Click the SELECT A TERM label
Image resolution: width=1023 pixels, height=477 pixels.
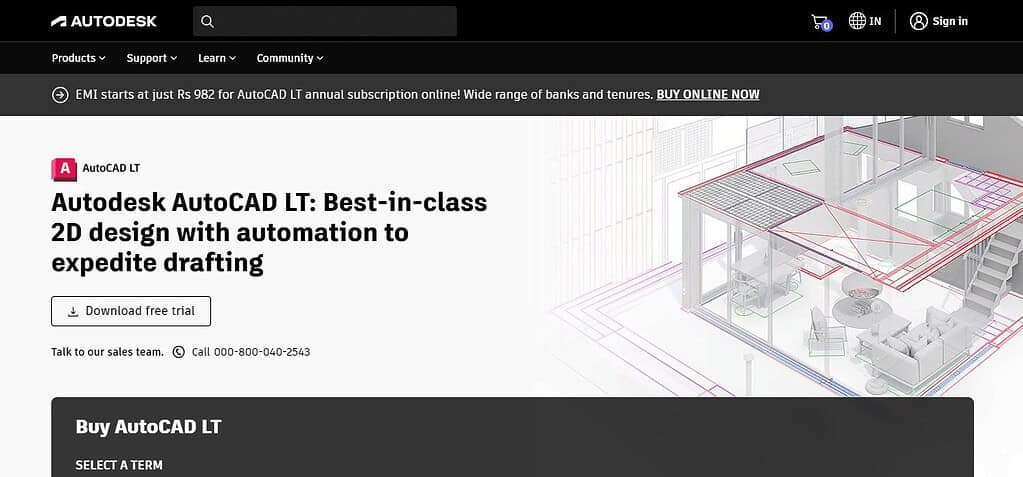(119, 465)
